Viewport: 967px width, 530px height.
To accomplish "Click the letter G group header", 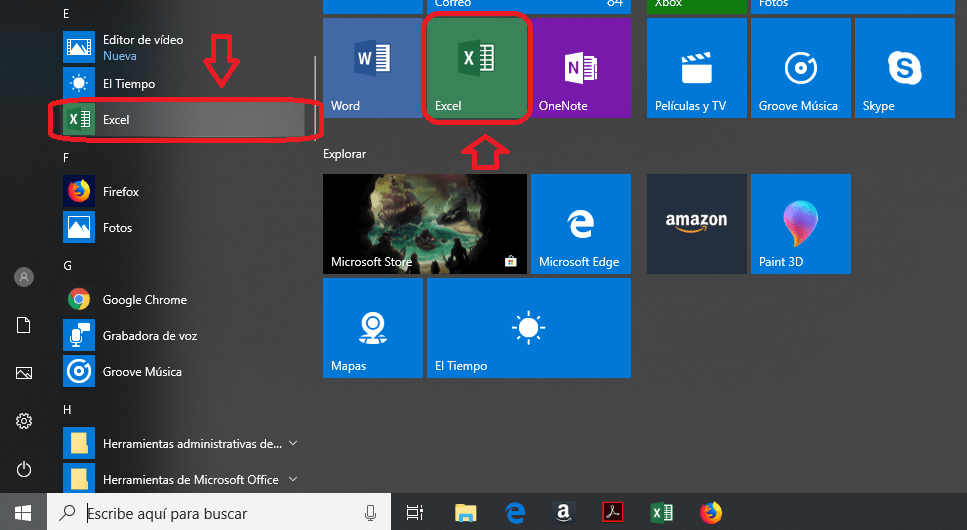I will [67, 265].
